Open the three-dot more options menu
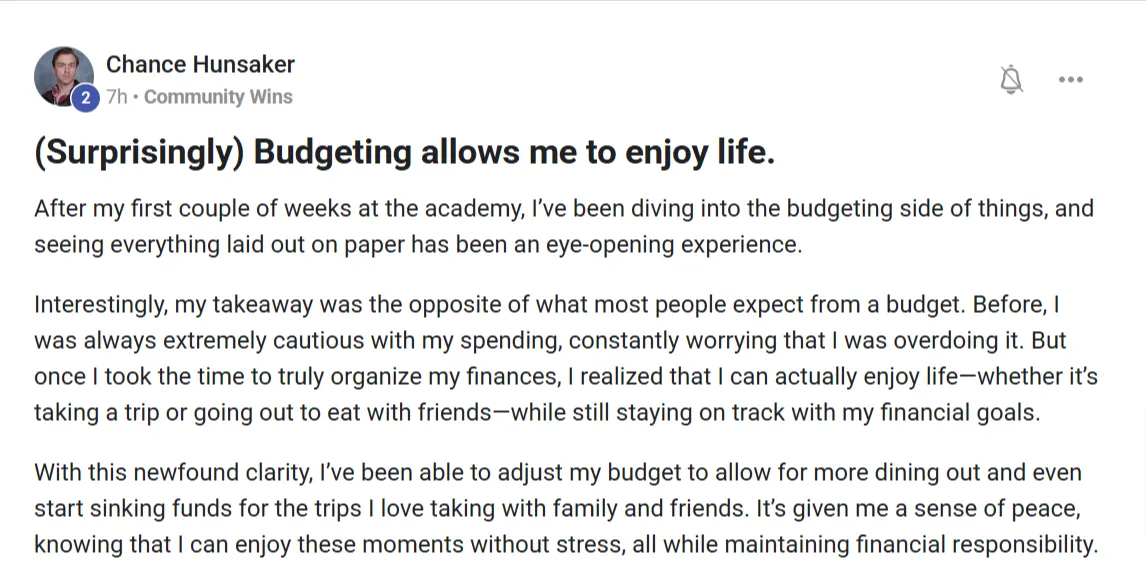Image resolution: width=1146 pixels, height=579 pixels. (x=1071, y=80)
